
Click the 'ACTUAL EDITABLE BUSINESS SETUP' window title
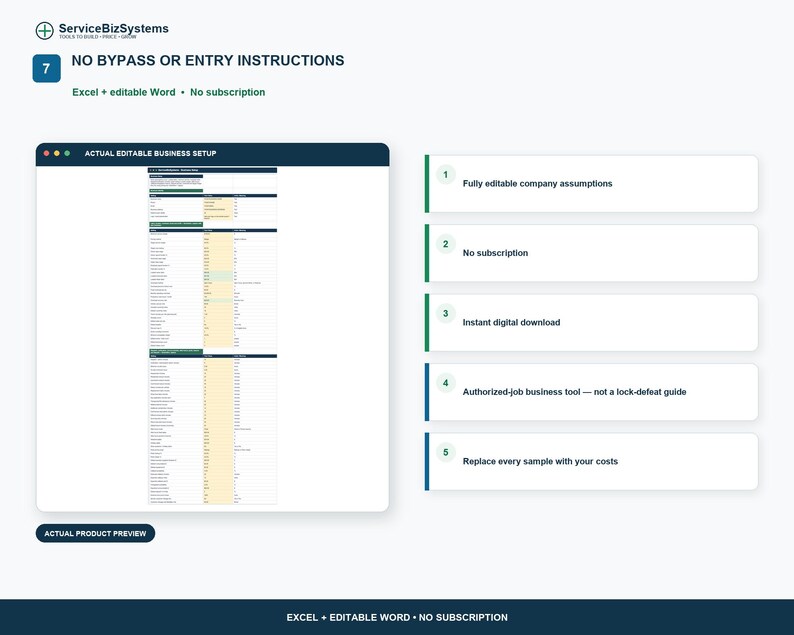pos(150,153)
